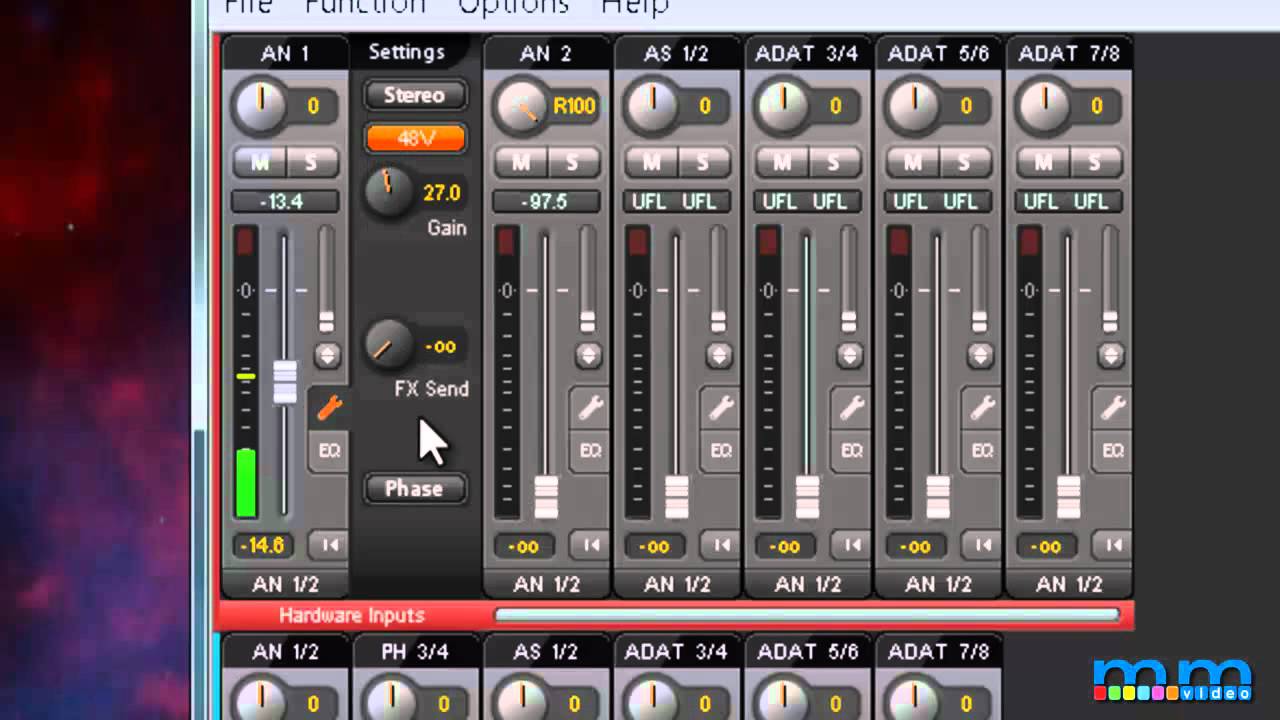Click ADAT 3/4 input small fader arrows

[850, 355]
